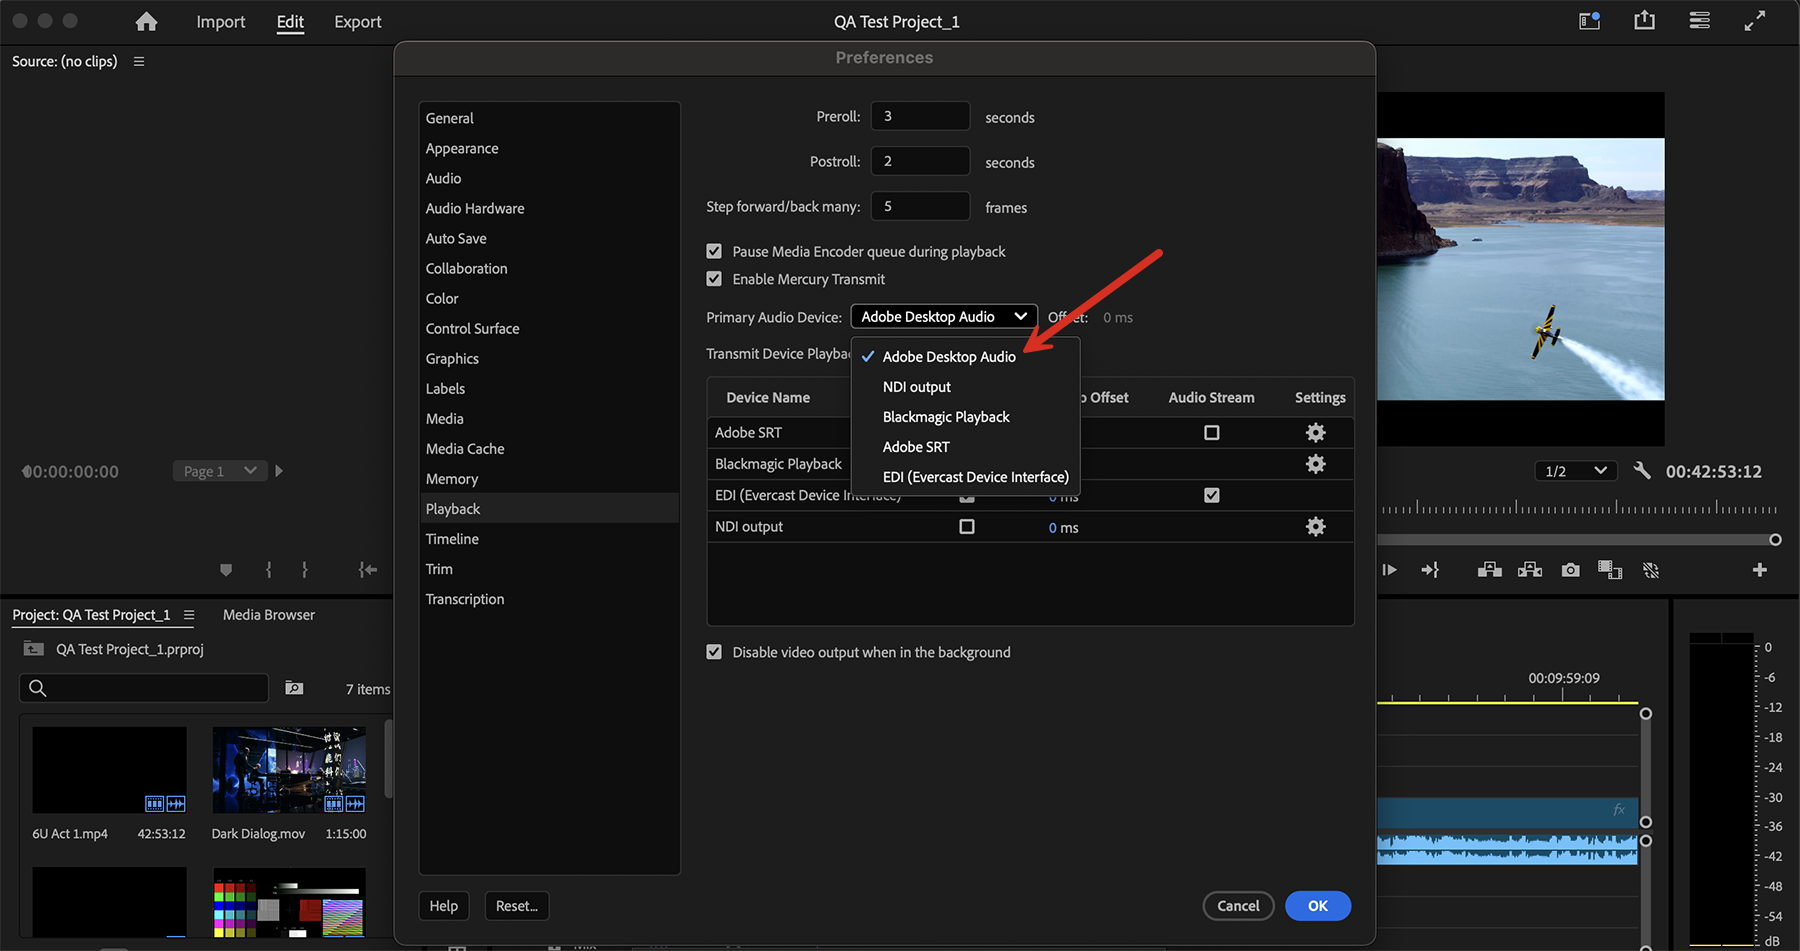Click the search magnifier in Project panel
This screenshot has width=1800, height=951.
click(38, 688)
